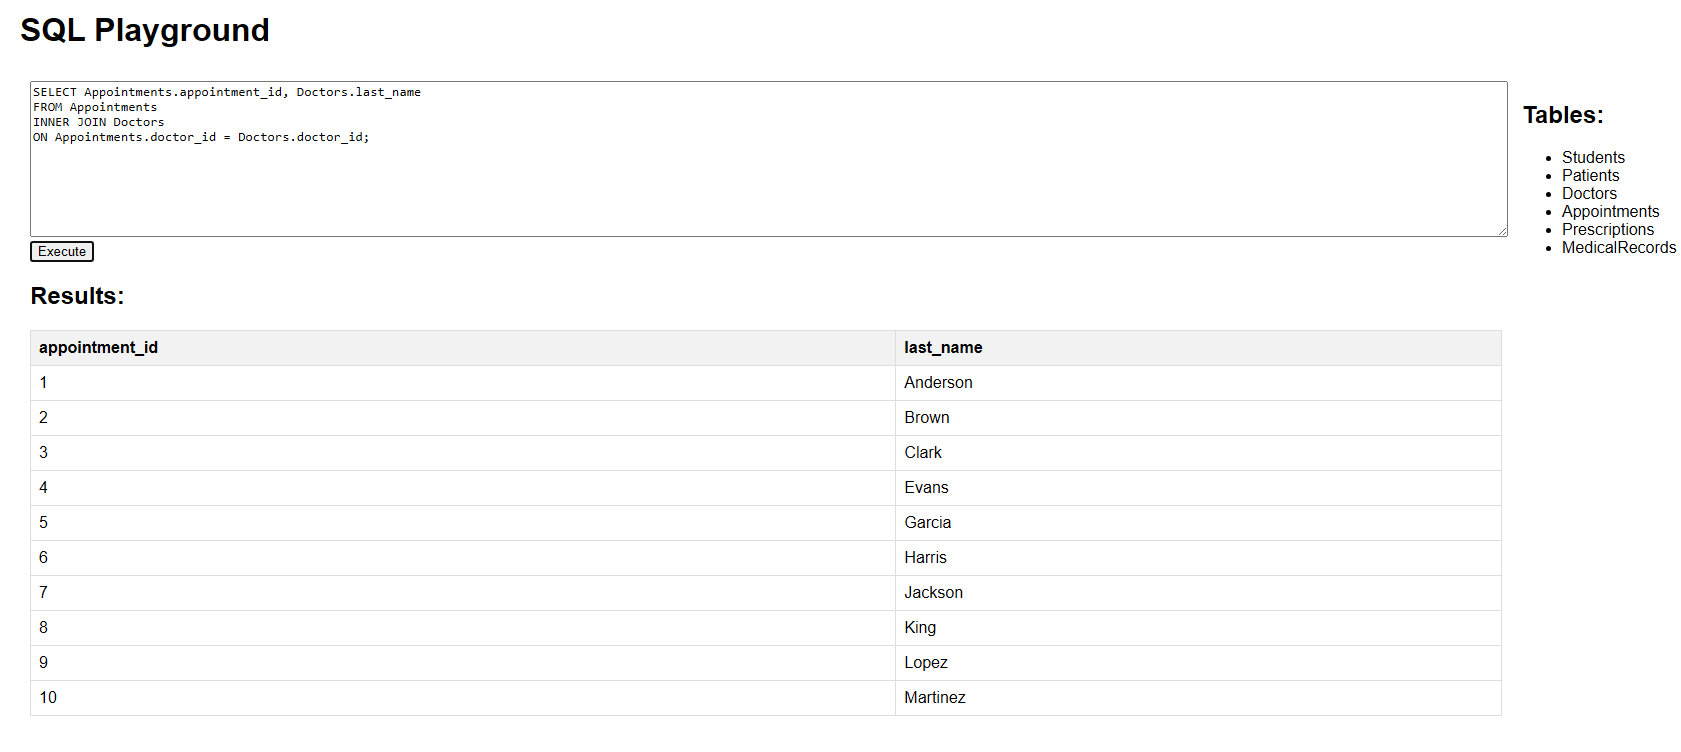This screenshot has height=752, width=1681.
Task: Select the Jackson last name cell
Action: (x=933, y=593)
